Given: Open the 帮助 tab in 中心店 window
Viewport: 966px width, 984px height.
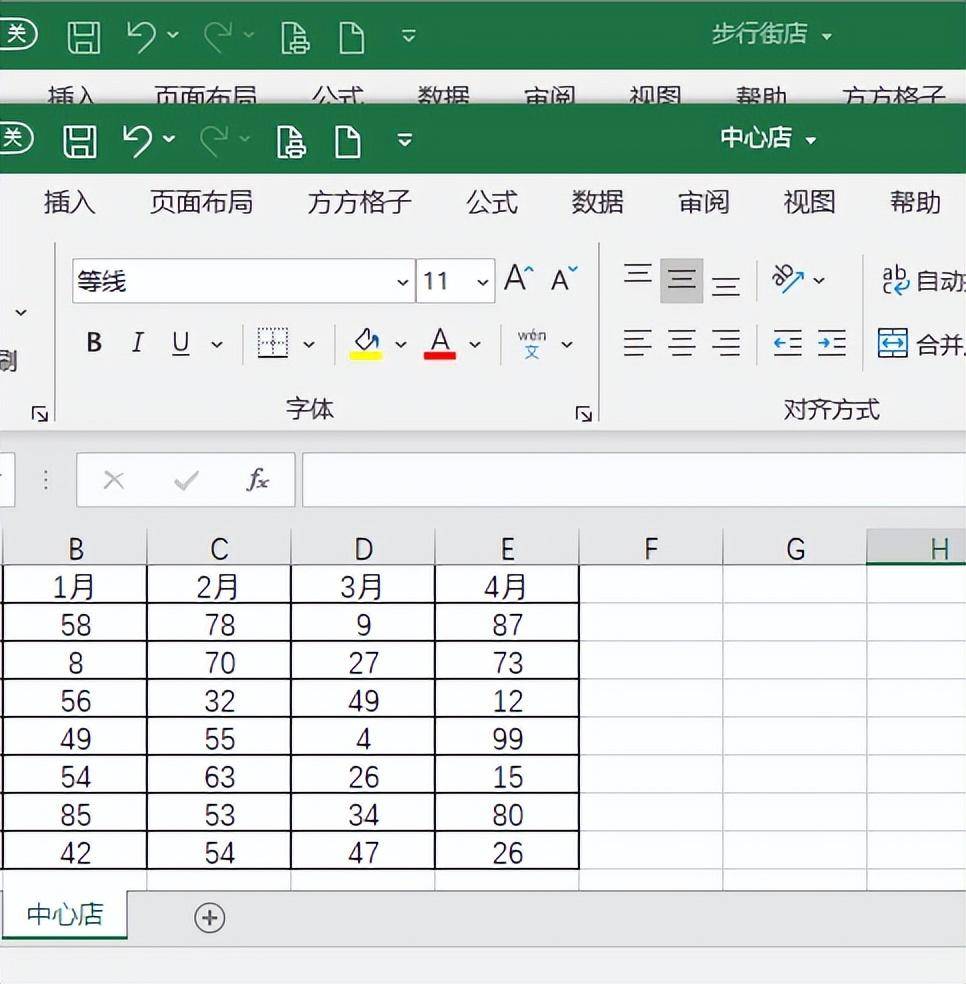Looking at the screenshot, I should click(915, 202).
